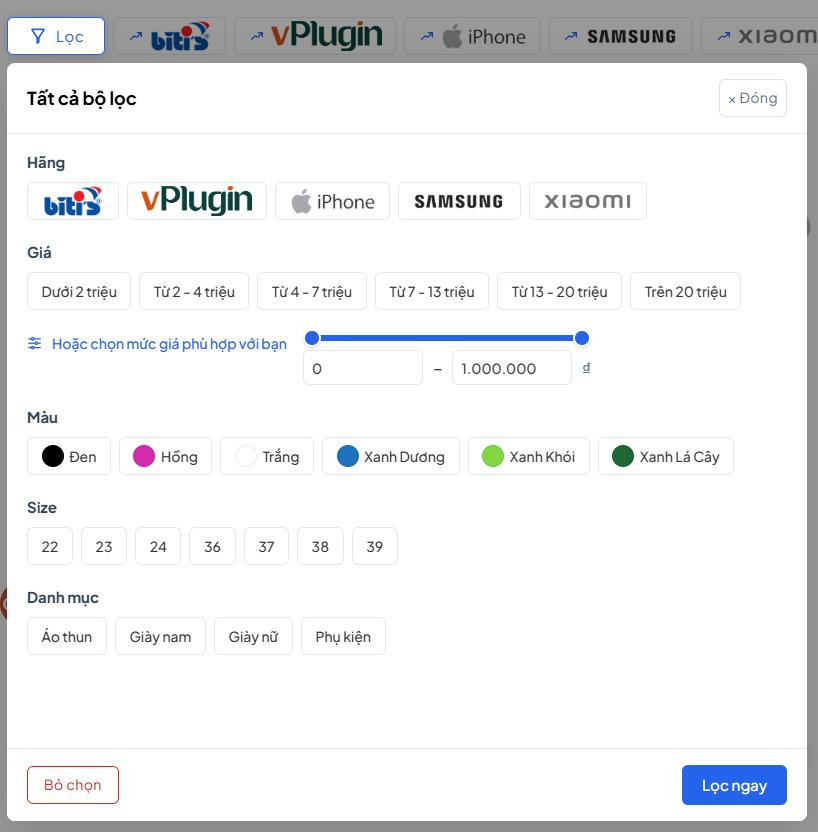Open the iPhone quick filter in top bar
This screenshot has width=818, height=832.
[472, 36]
